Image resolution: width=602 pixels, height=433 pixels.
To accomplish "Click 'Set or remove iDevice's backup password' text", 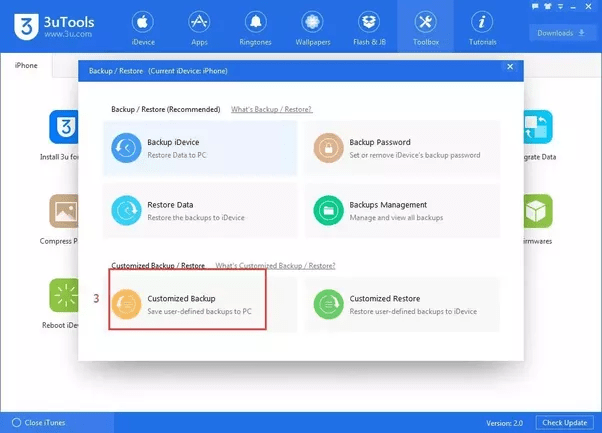I will click(415, 155).
